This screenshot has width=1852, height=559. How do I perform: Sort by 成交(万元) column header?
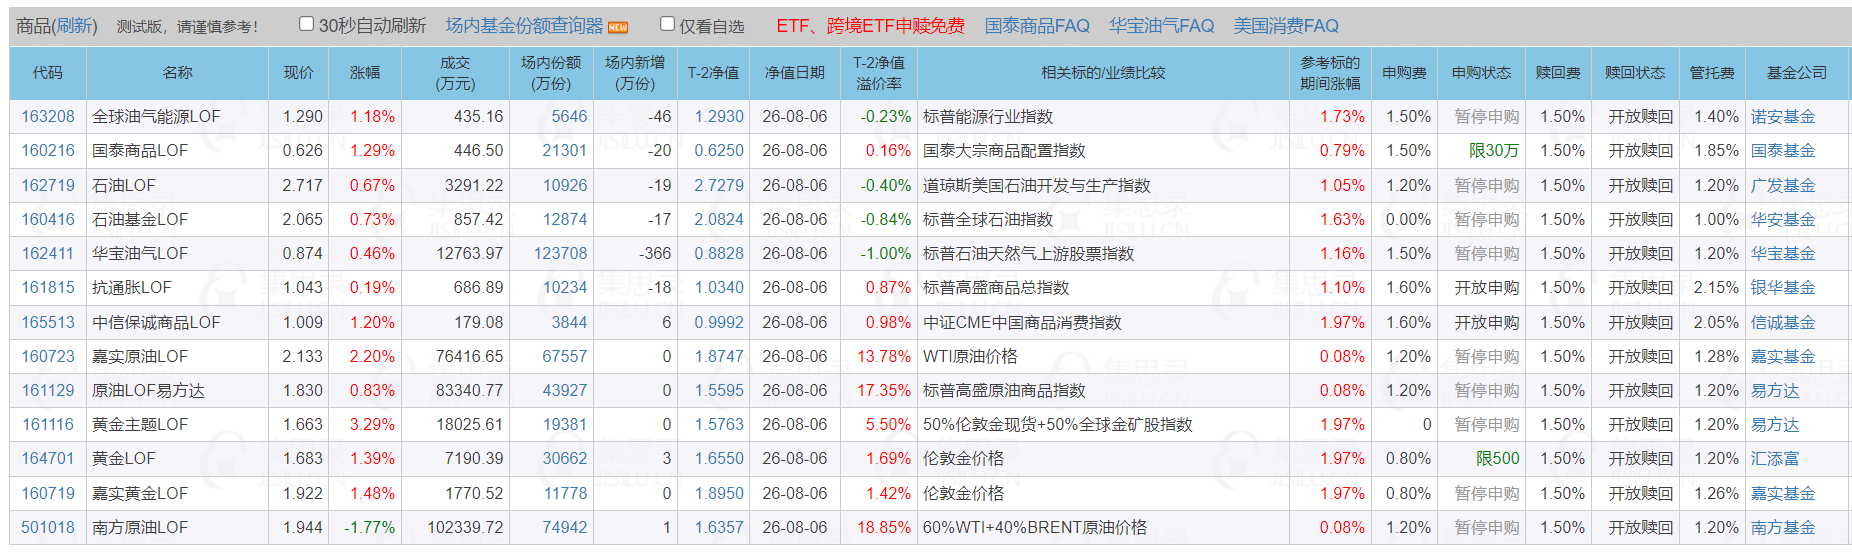455,73
